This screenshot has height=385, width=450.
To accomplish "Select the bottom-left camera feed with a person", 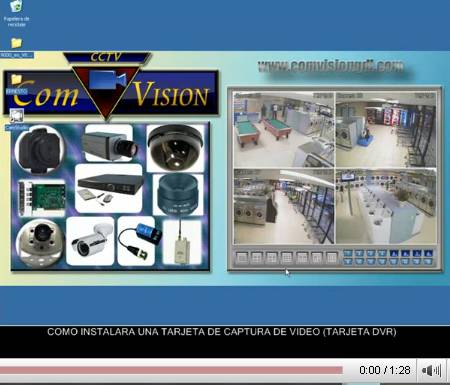I will [283, 206].
